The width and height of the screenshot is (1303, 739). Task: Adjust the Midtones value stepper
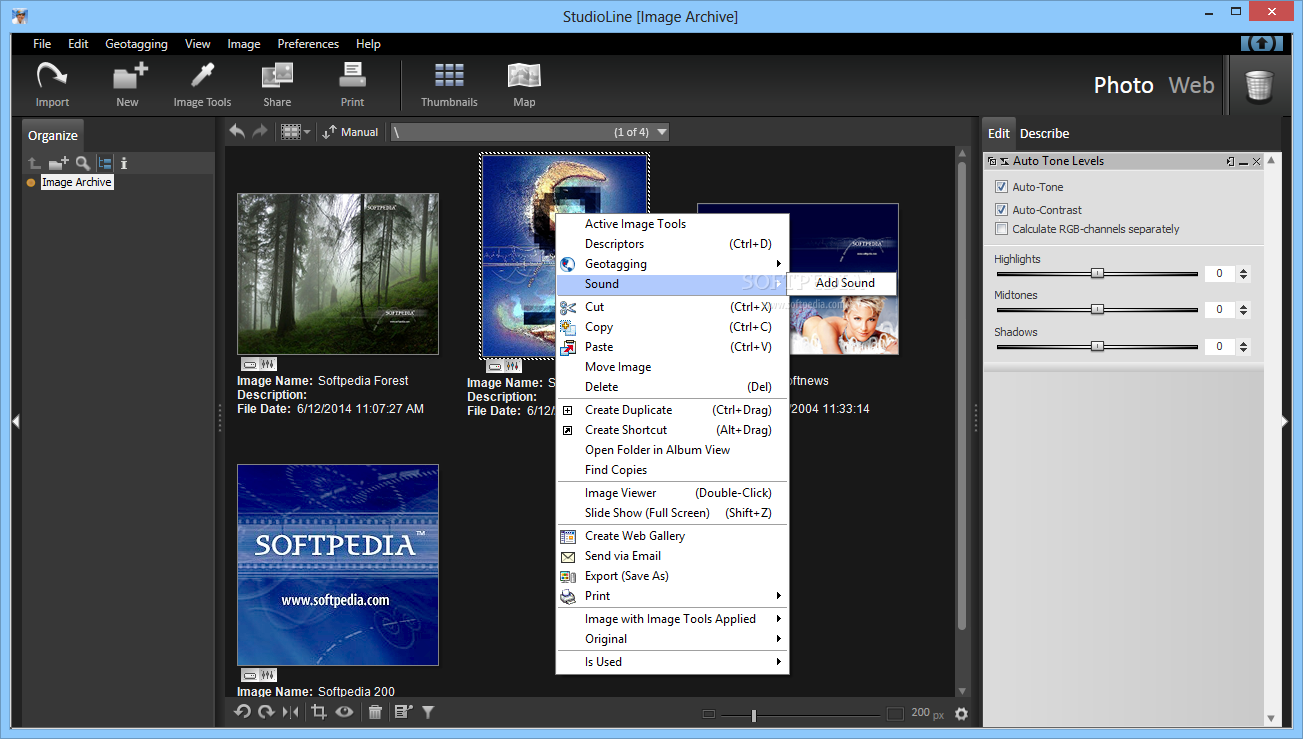(1243, 310)
